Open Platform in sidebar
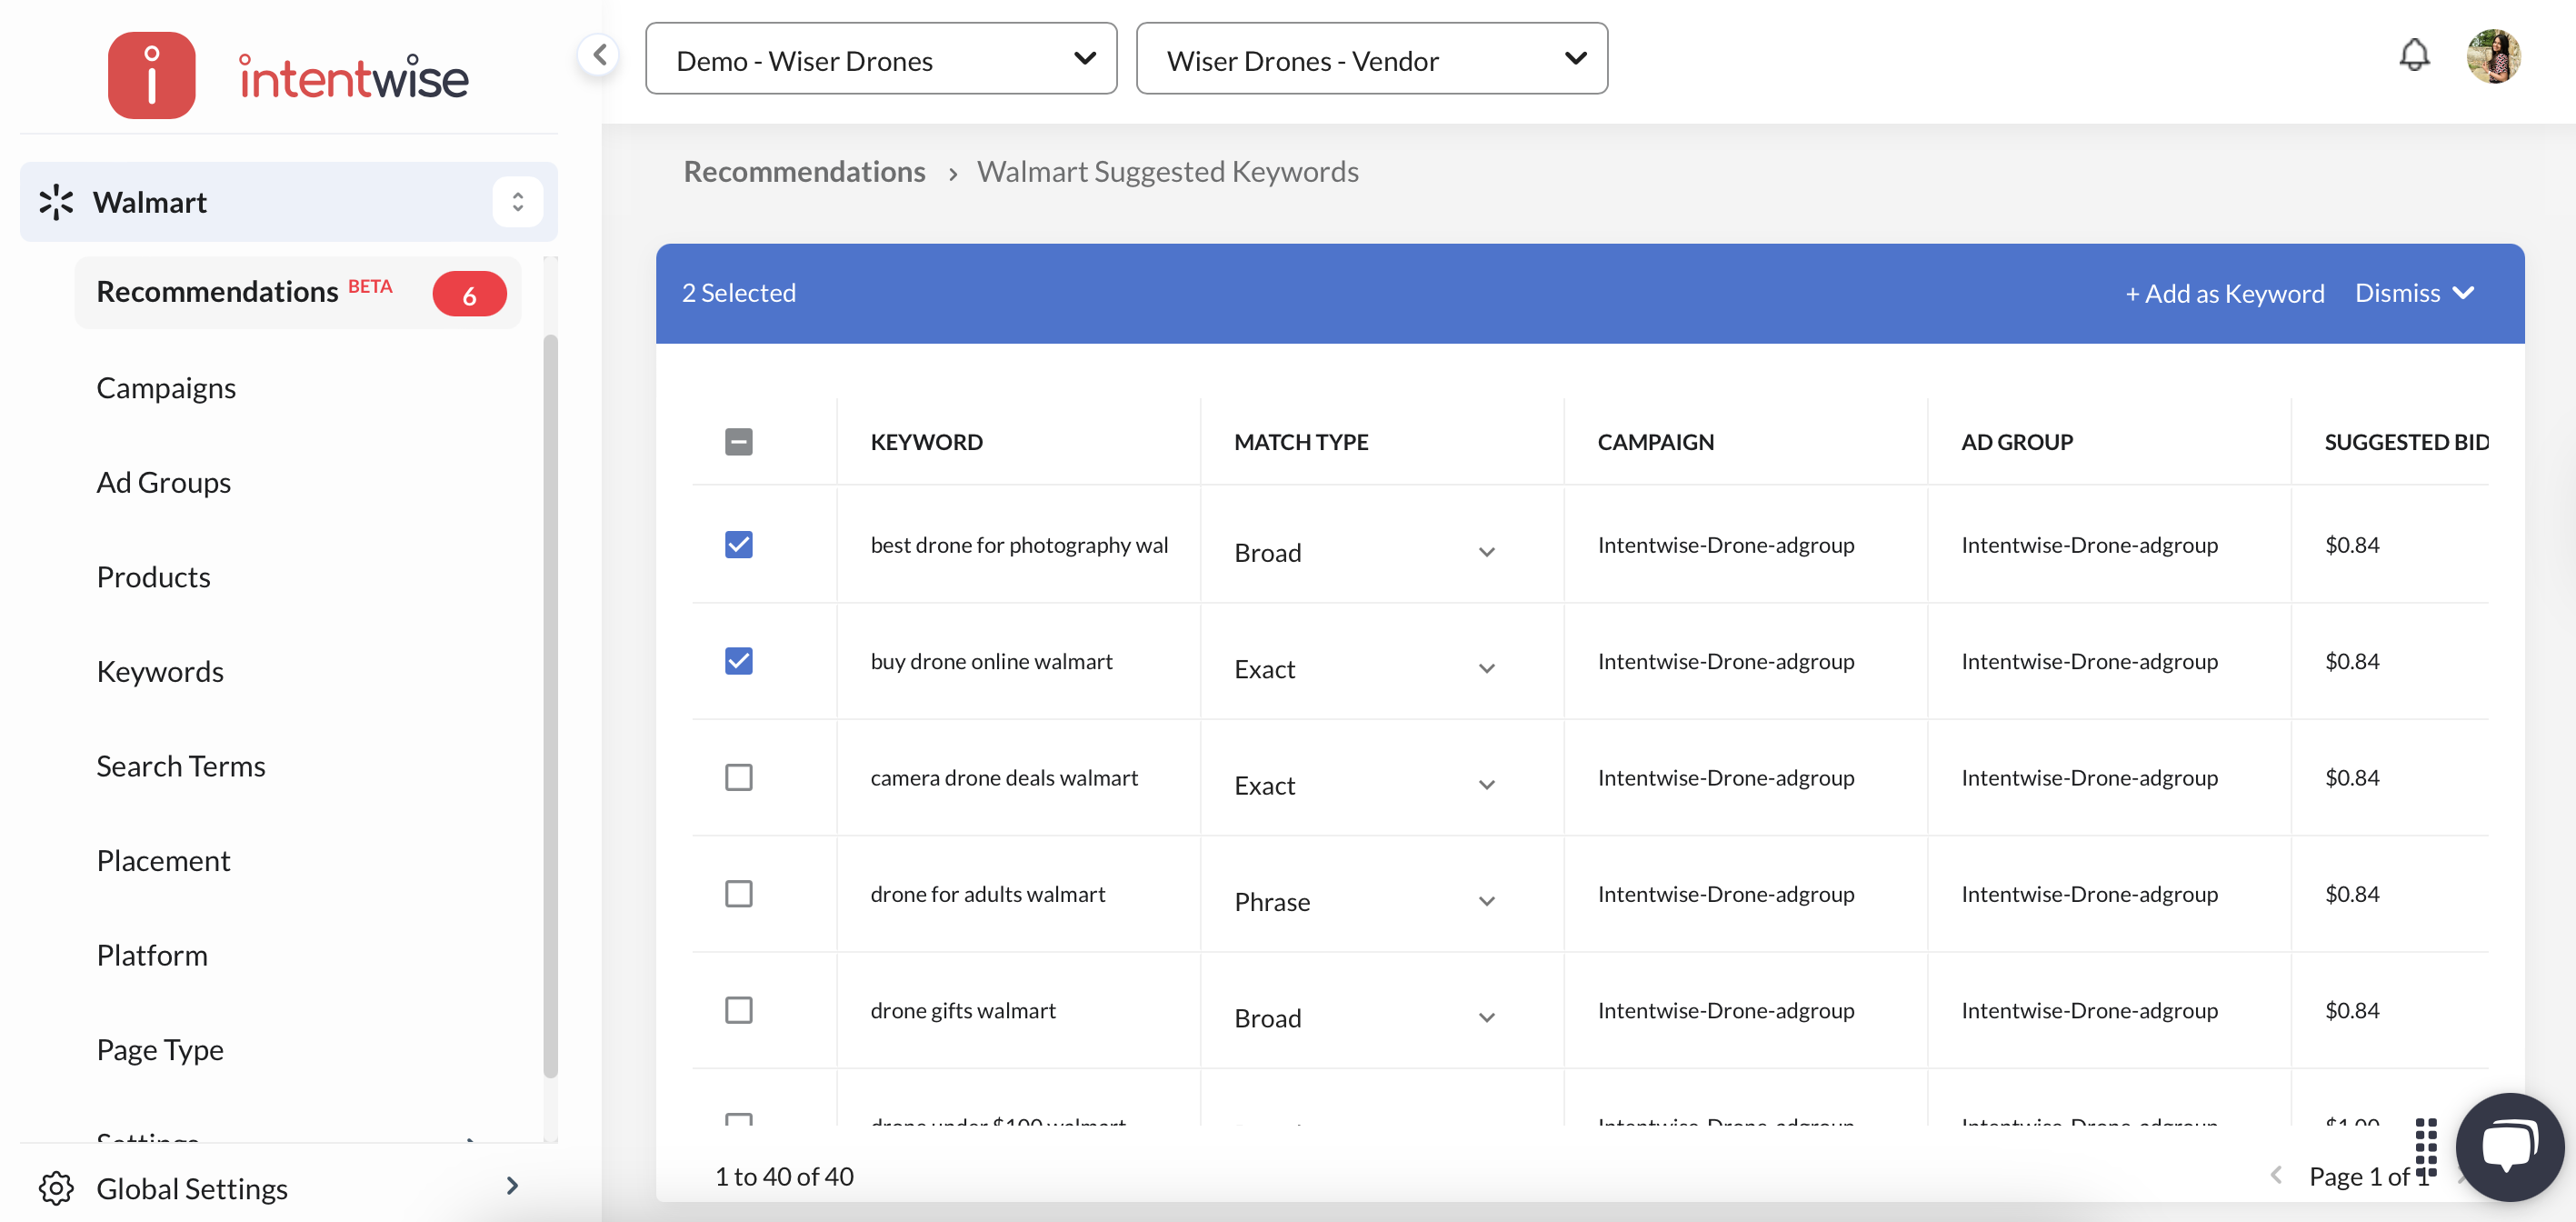The width and height of the screenshot is (2576, 1222). click(x=152, y=955)
